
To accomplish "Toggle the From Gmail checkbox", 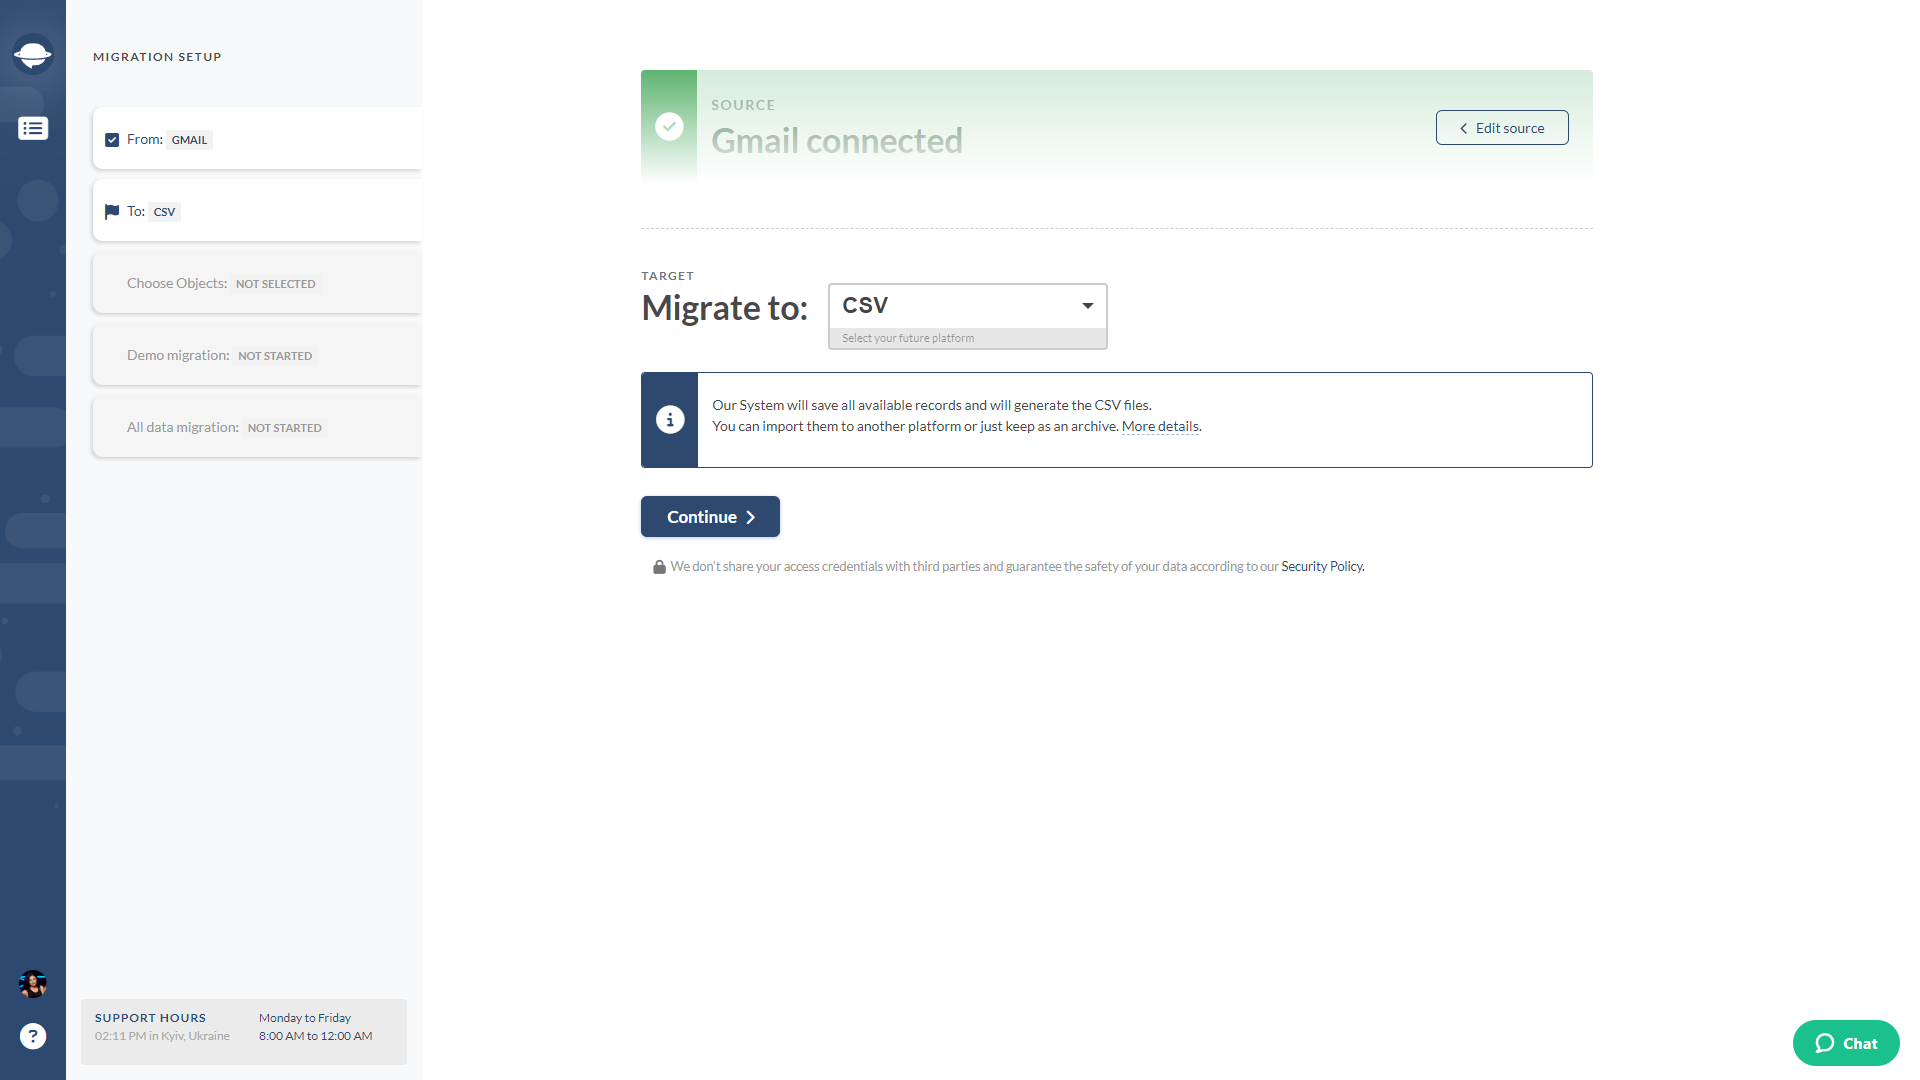I will [x=112, y=140].
